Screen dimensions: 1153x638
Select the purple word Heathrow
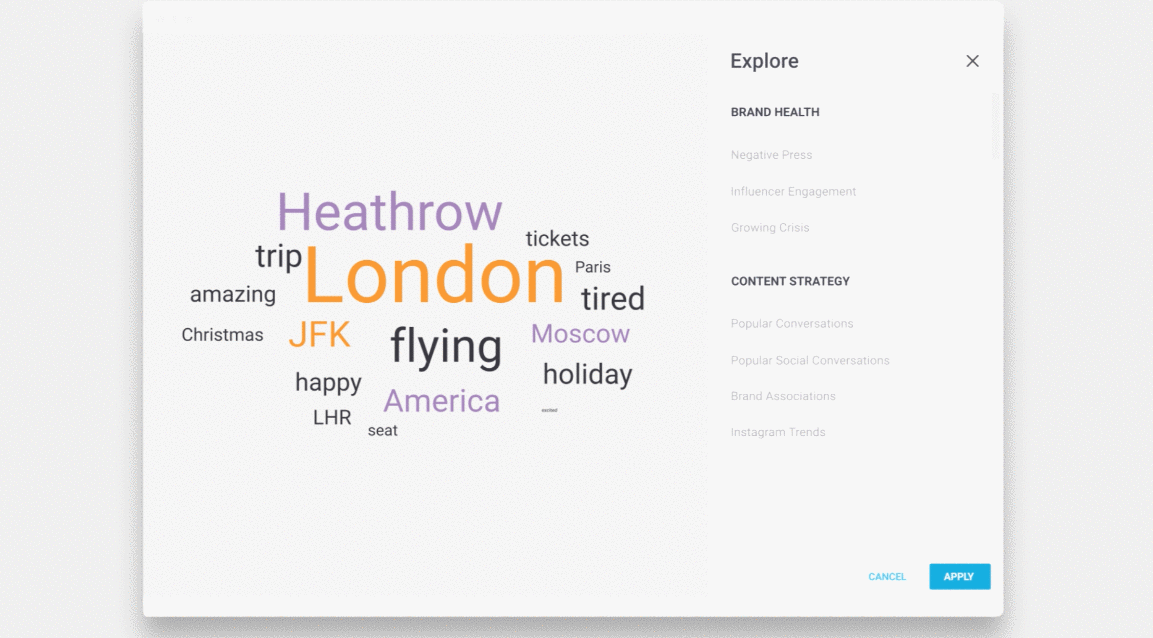(390, 212)
